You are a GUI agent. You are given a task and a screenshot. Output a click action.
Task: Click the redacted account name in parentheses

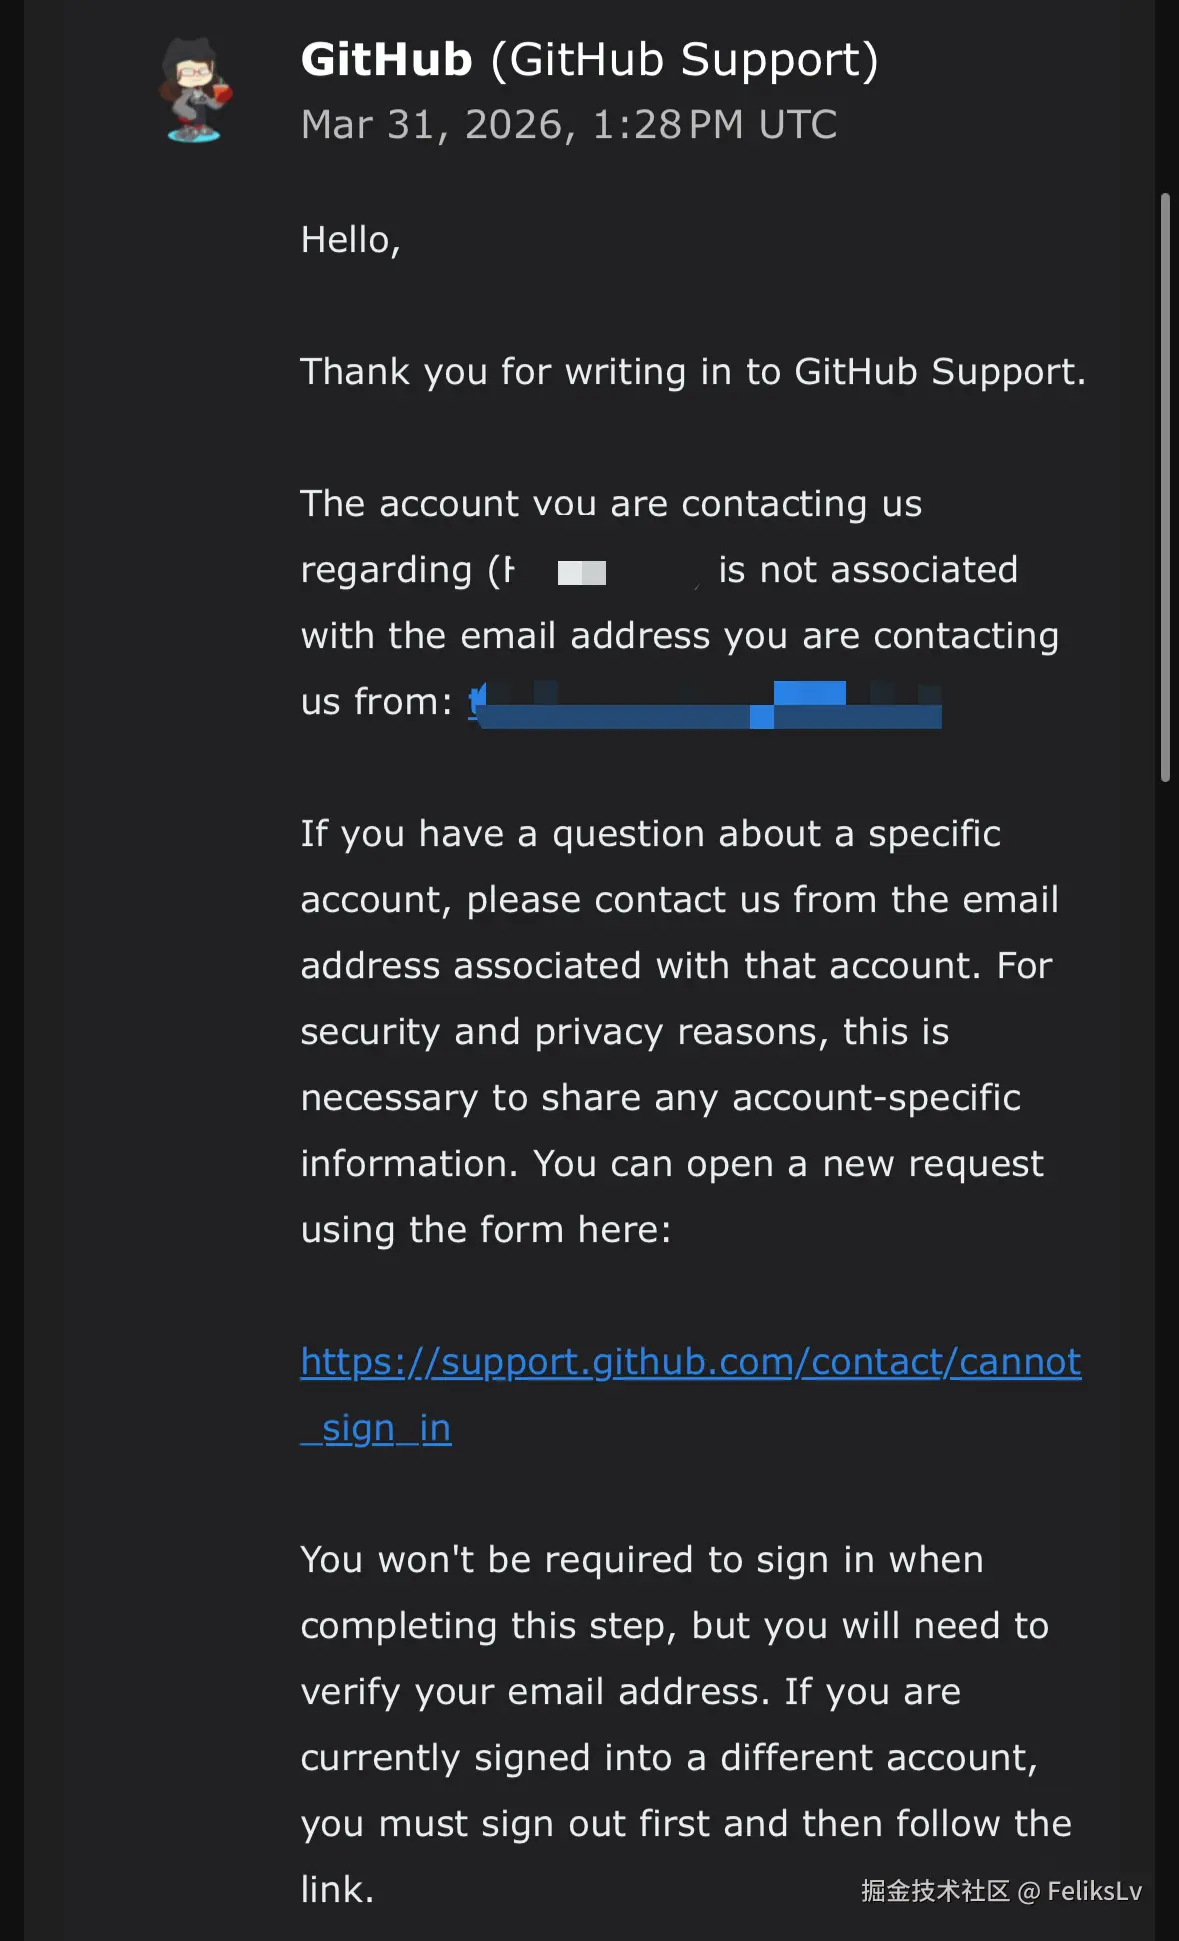coord(581,572)
